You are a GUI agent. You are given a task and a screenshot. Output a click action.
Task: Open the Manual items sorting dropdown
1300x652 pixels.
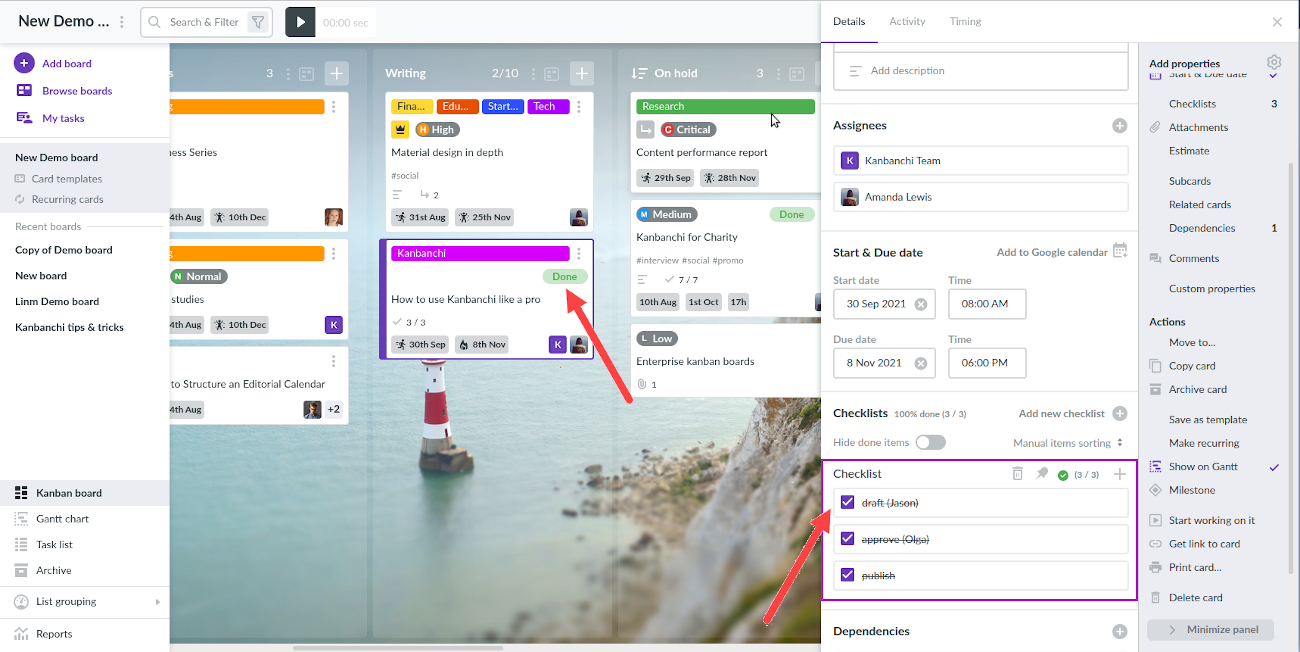coord(1068,443)
